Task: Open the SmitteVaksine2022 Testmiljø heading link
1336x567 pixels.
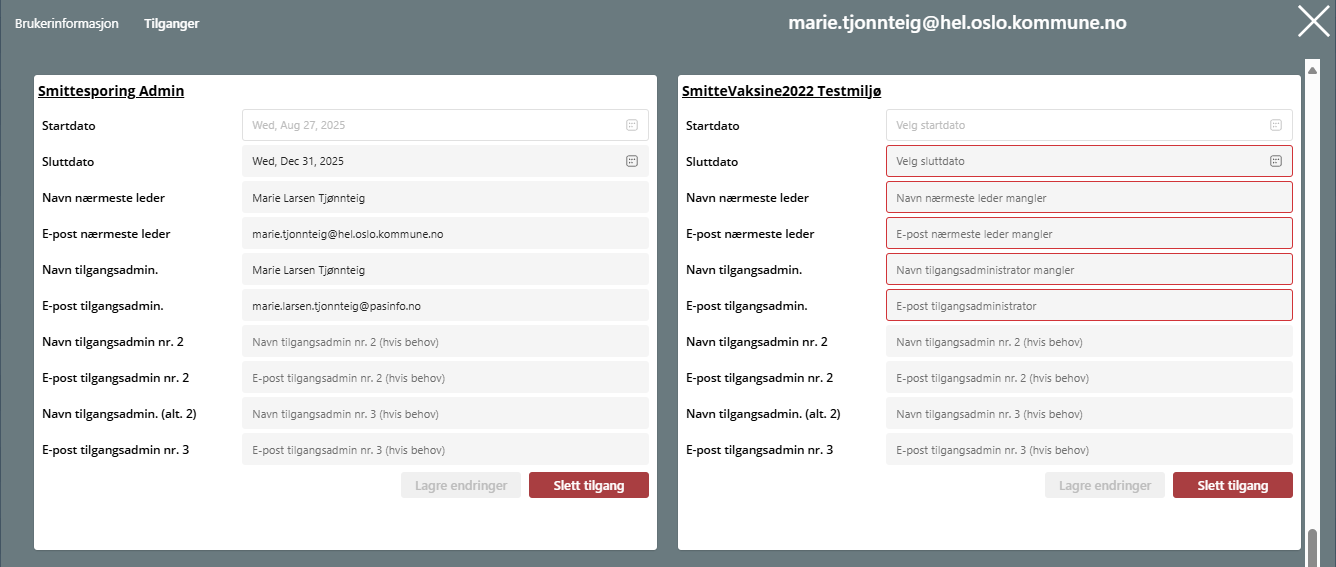Action: (x=781, y=91)
